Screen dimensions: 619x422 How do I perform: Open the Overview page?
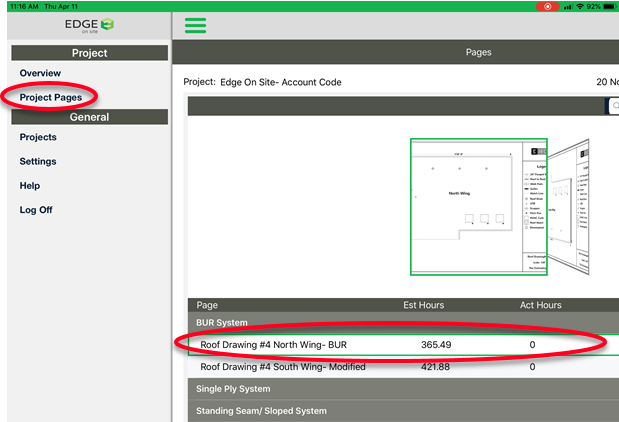point(40,73)
